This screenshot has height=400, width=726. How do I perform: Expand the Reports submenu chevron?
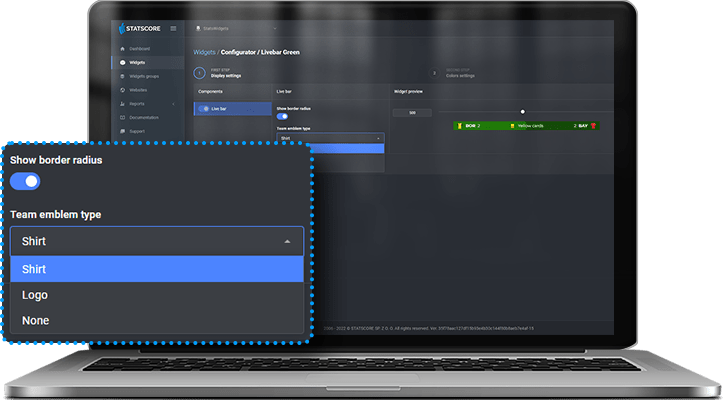[x=174, y=104]
